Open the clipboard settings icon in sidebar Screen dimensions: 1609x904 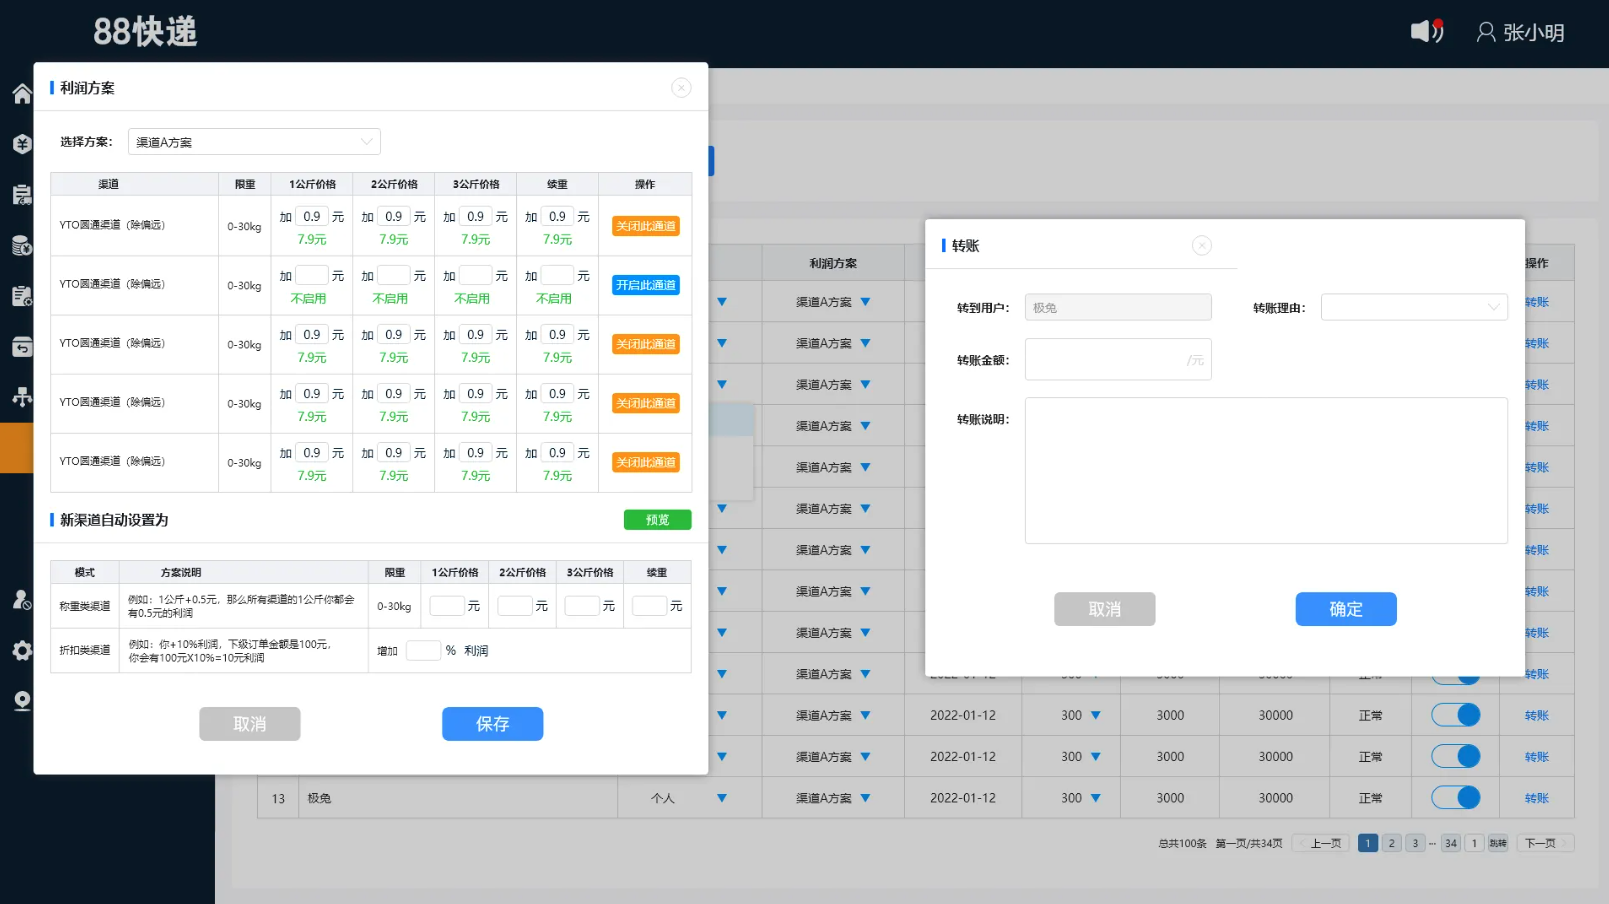pos(22,296)
